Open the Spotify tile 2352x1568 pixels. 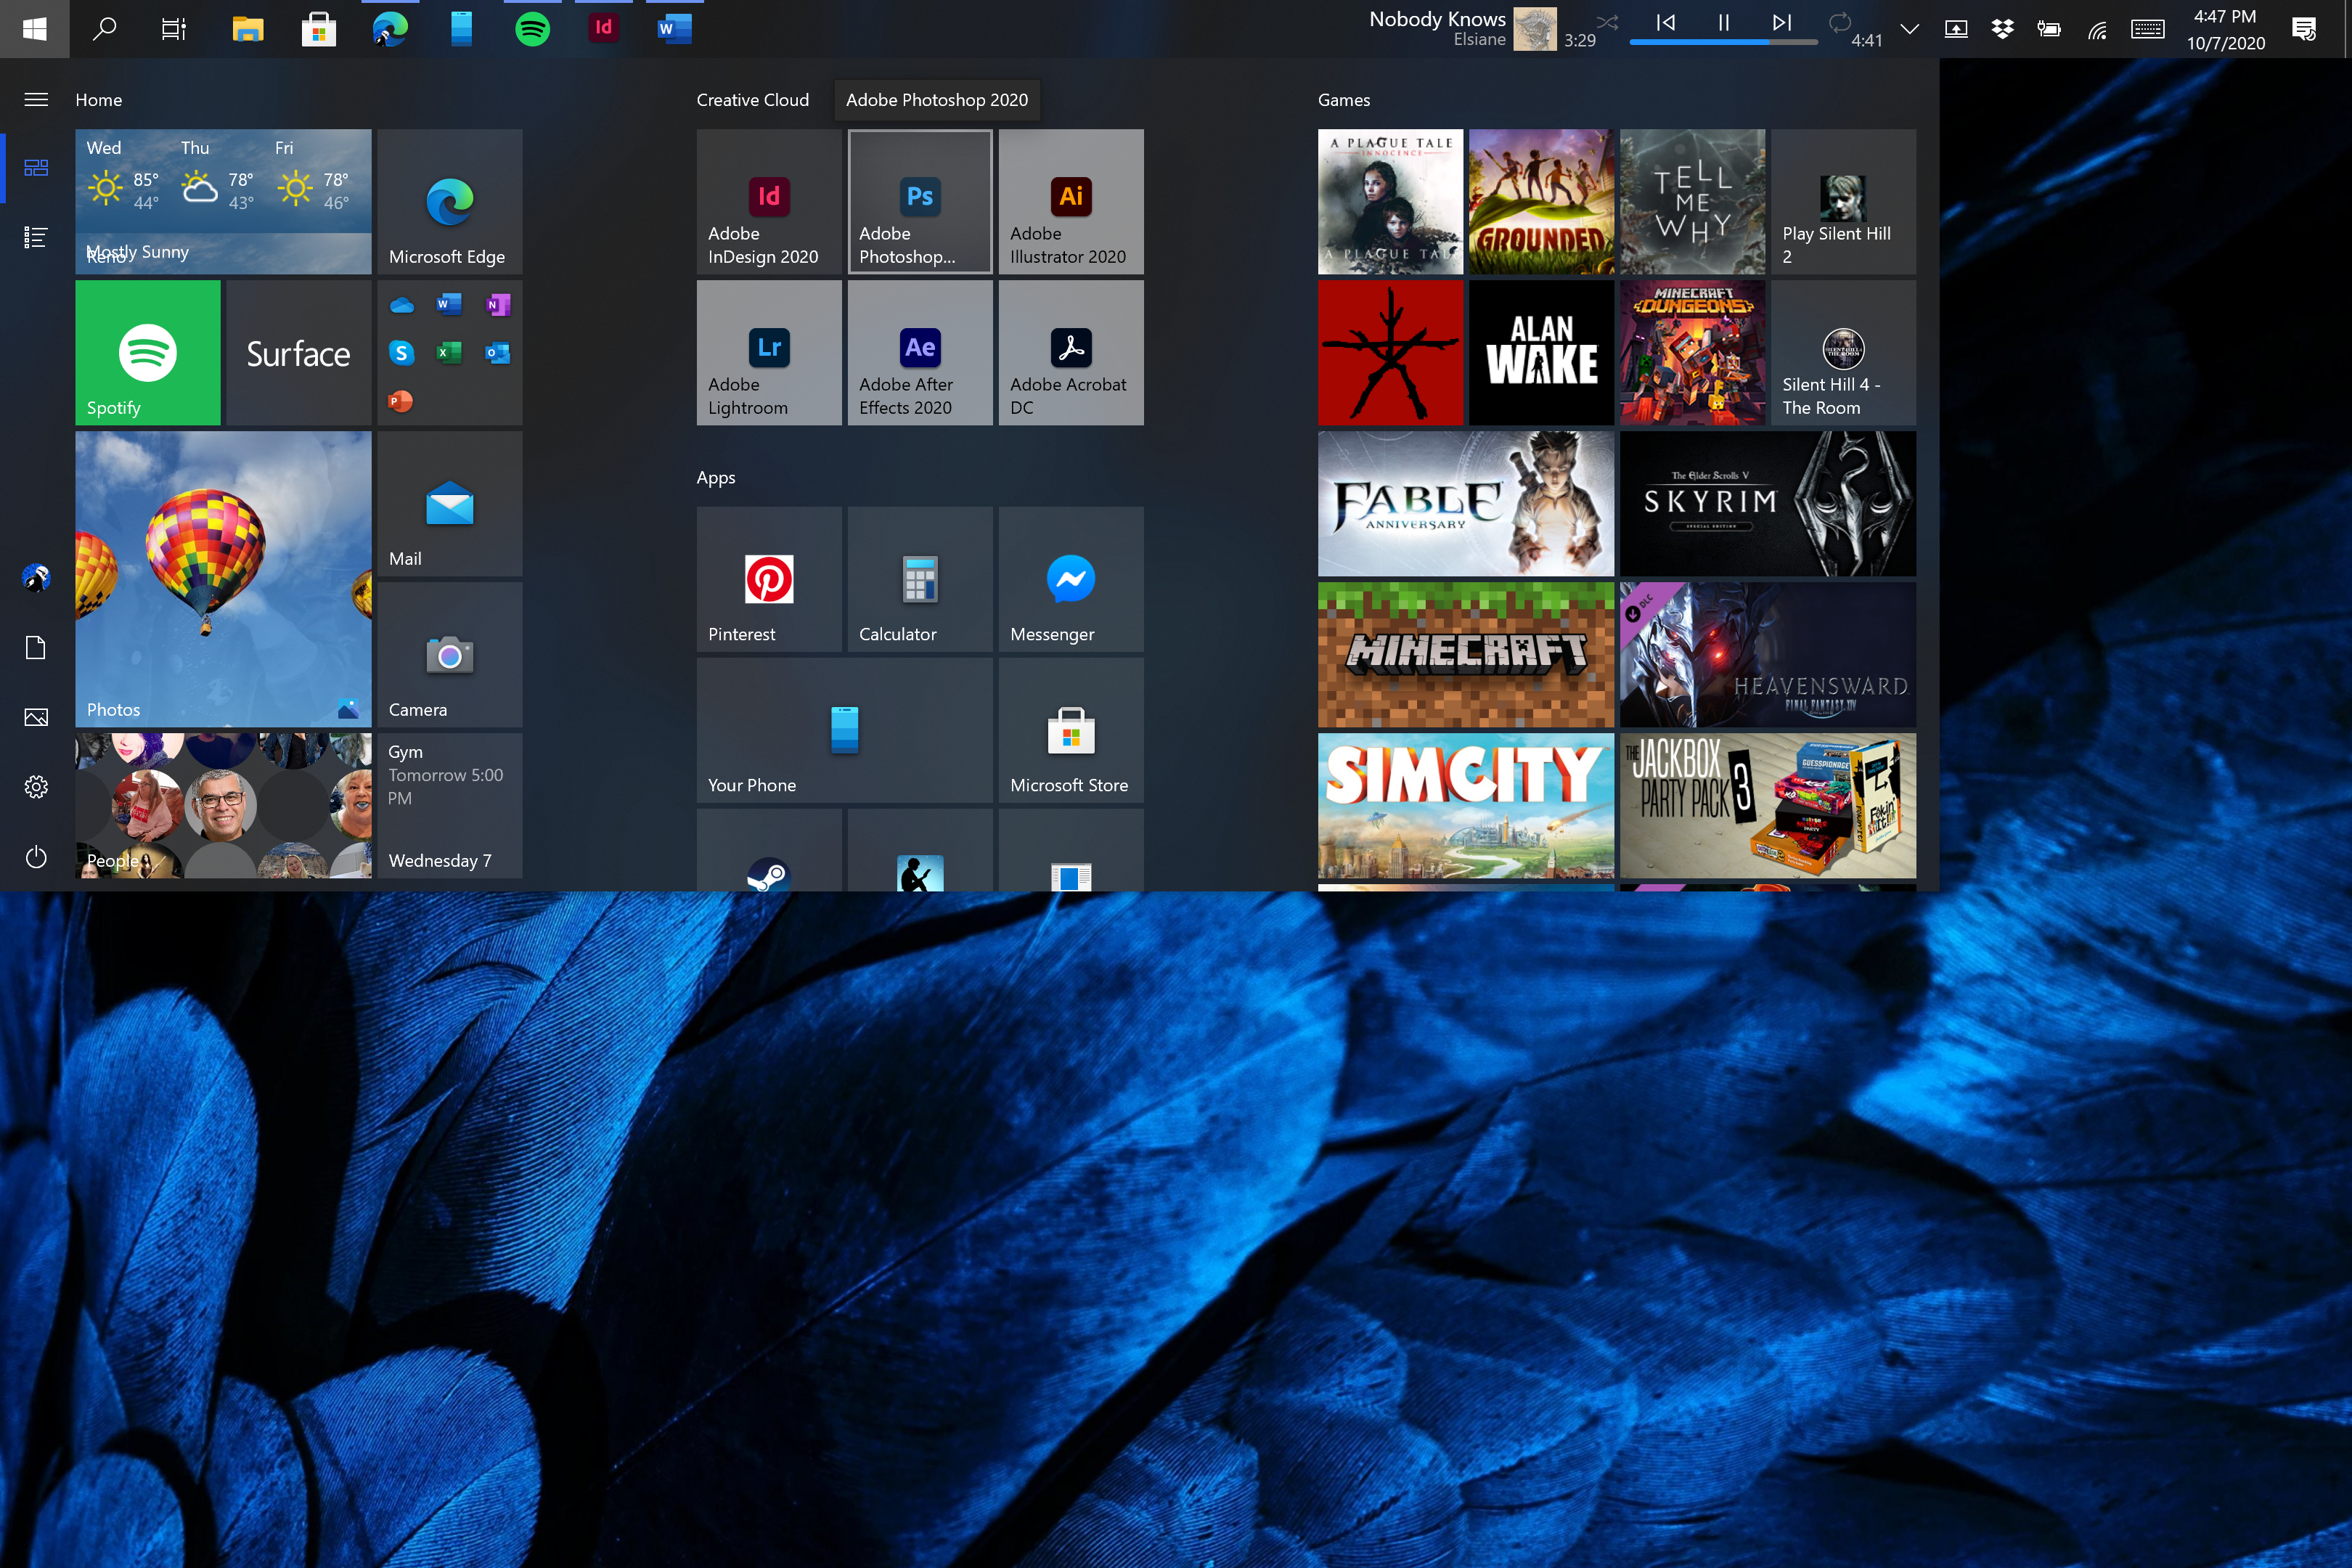pos(147,352)
